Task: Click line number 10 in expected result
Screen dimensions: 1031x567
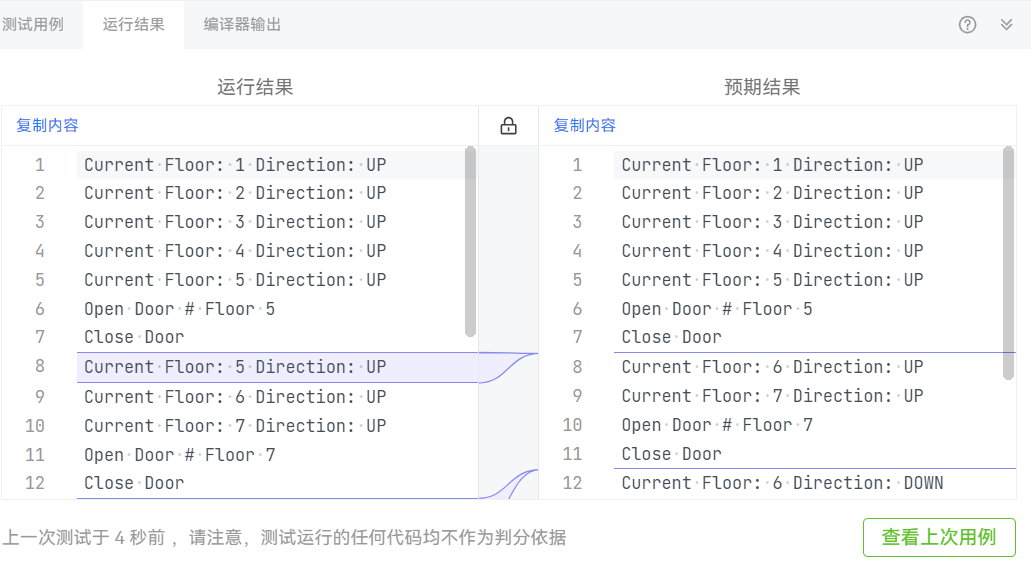Action: tap(572, 425)
